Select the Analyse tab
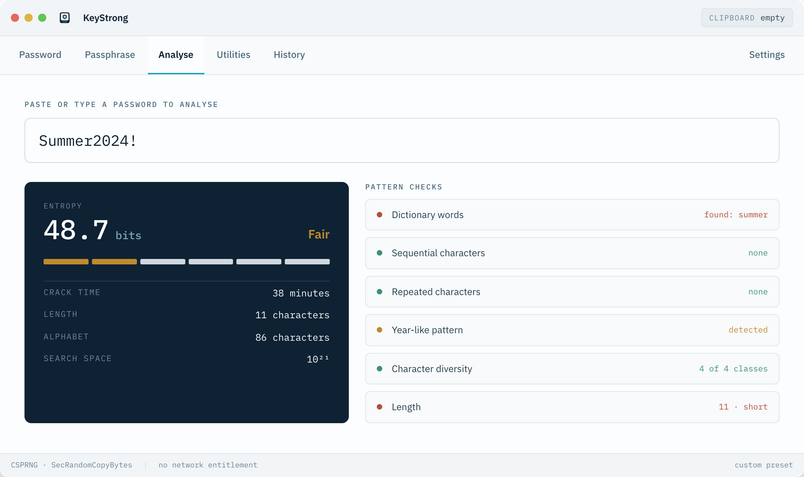The width and height of the screenshot is (804, 477). [176, 55]
